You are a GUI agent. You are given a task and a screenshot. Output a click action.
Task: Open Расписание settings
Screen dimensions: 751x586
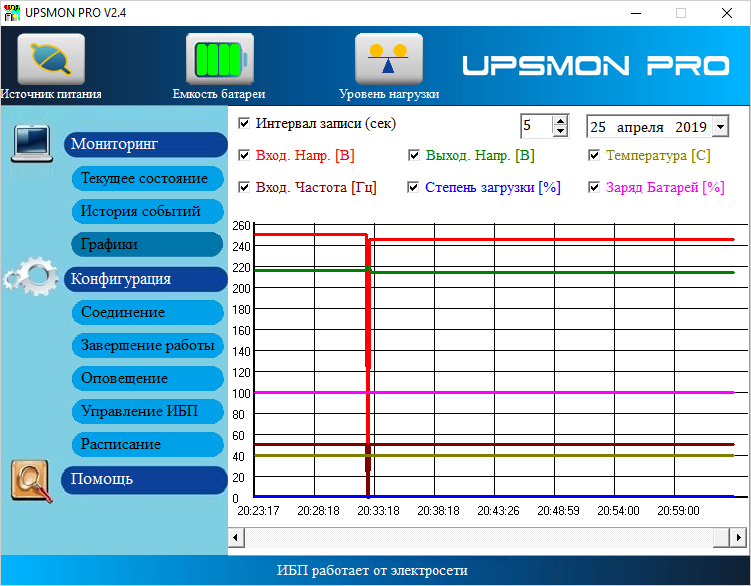point(148,445)
